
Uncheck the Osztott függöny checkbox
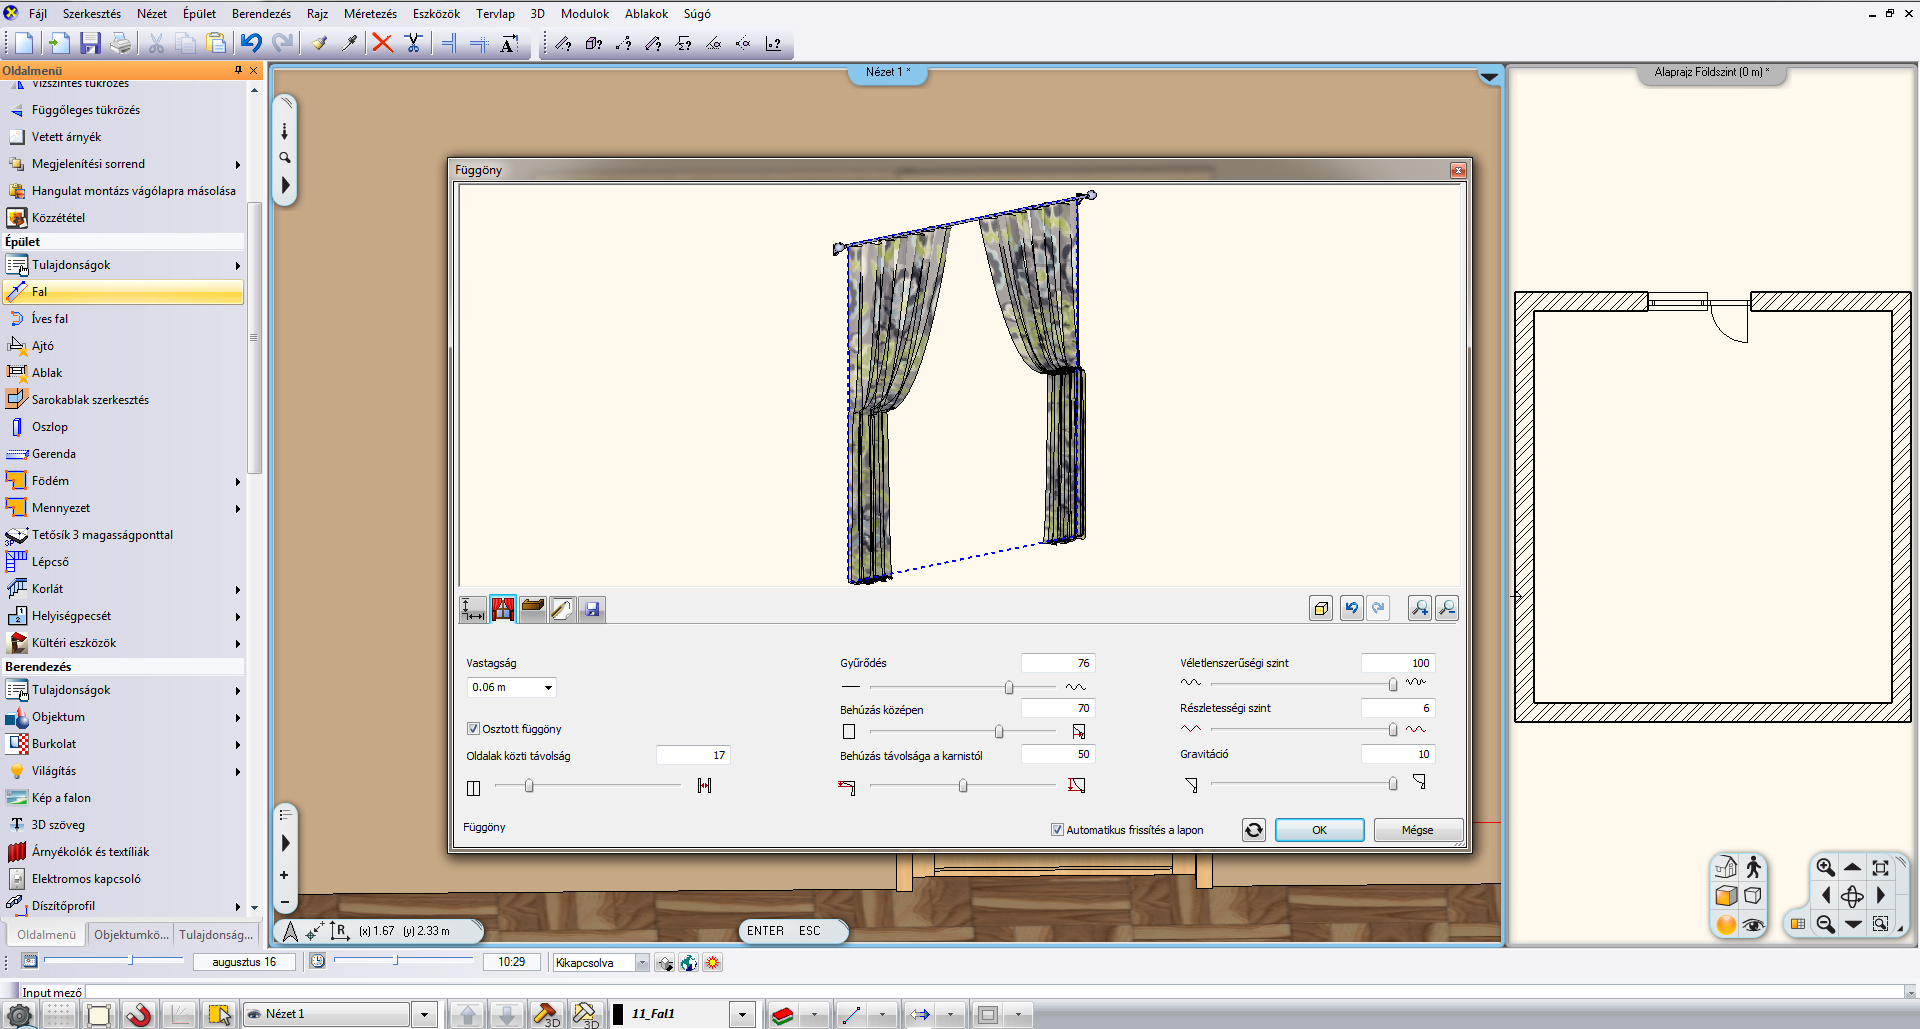tap(473, 729)
